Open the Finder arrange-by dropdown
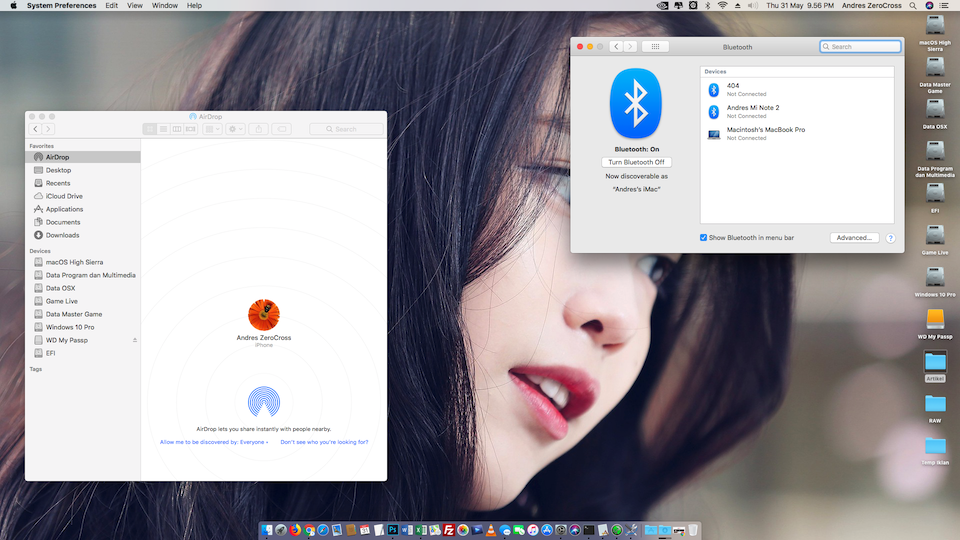The image size is (960, 540). (x=213, y=129)
